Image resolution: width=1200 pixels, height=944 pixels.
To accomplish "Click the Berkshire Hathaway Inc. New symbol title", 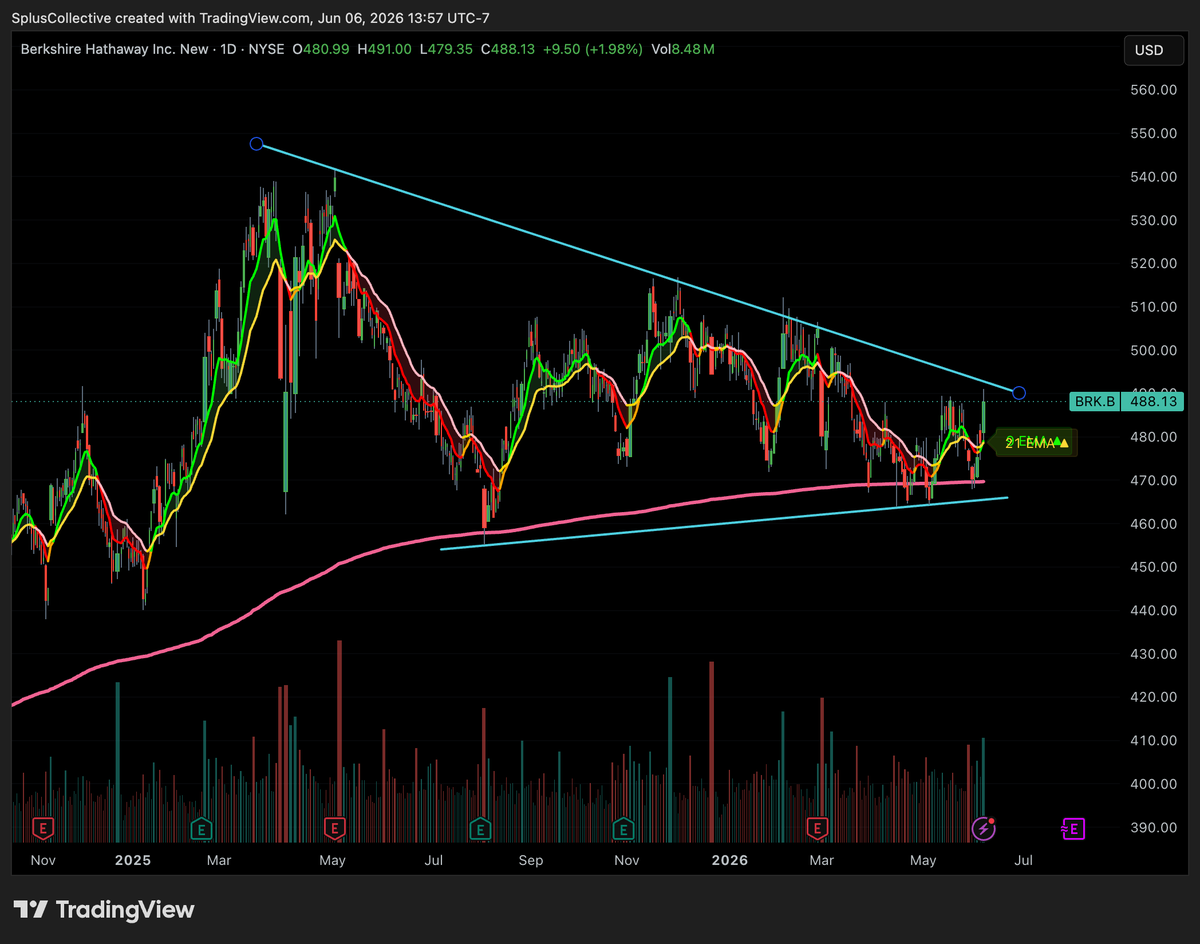I will click(x=115, y=49).
